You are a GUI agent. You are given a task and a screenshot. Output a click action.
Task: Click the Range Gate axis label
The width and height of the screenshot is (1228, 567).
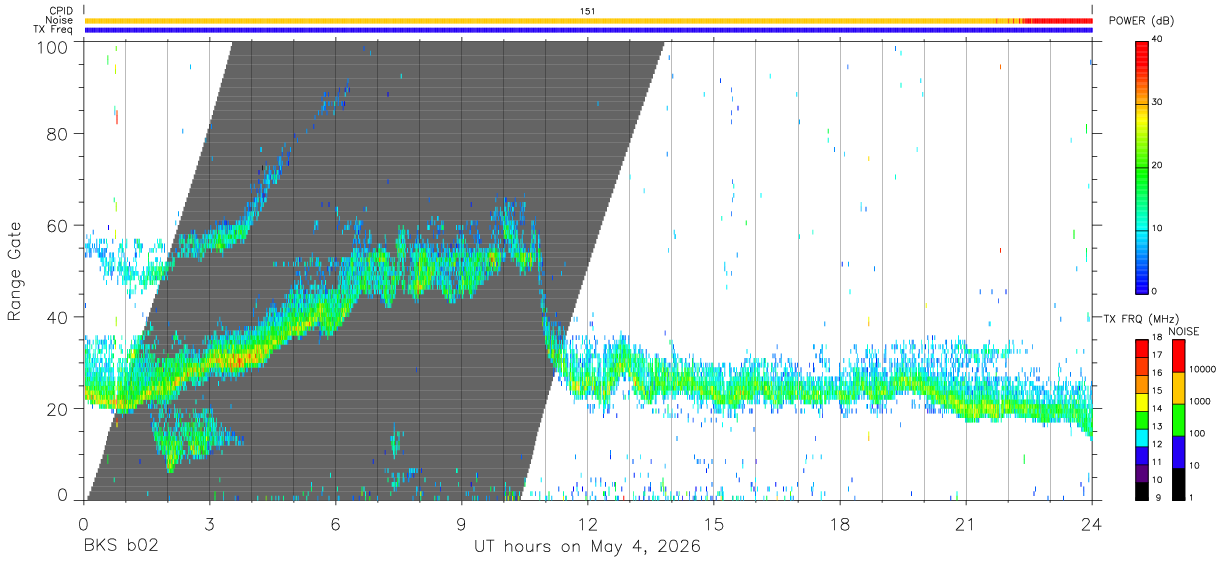coord(14,272)
